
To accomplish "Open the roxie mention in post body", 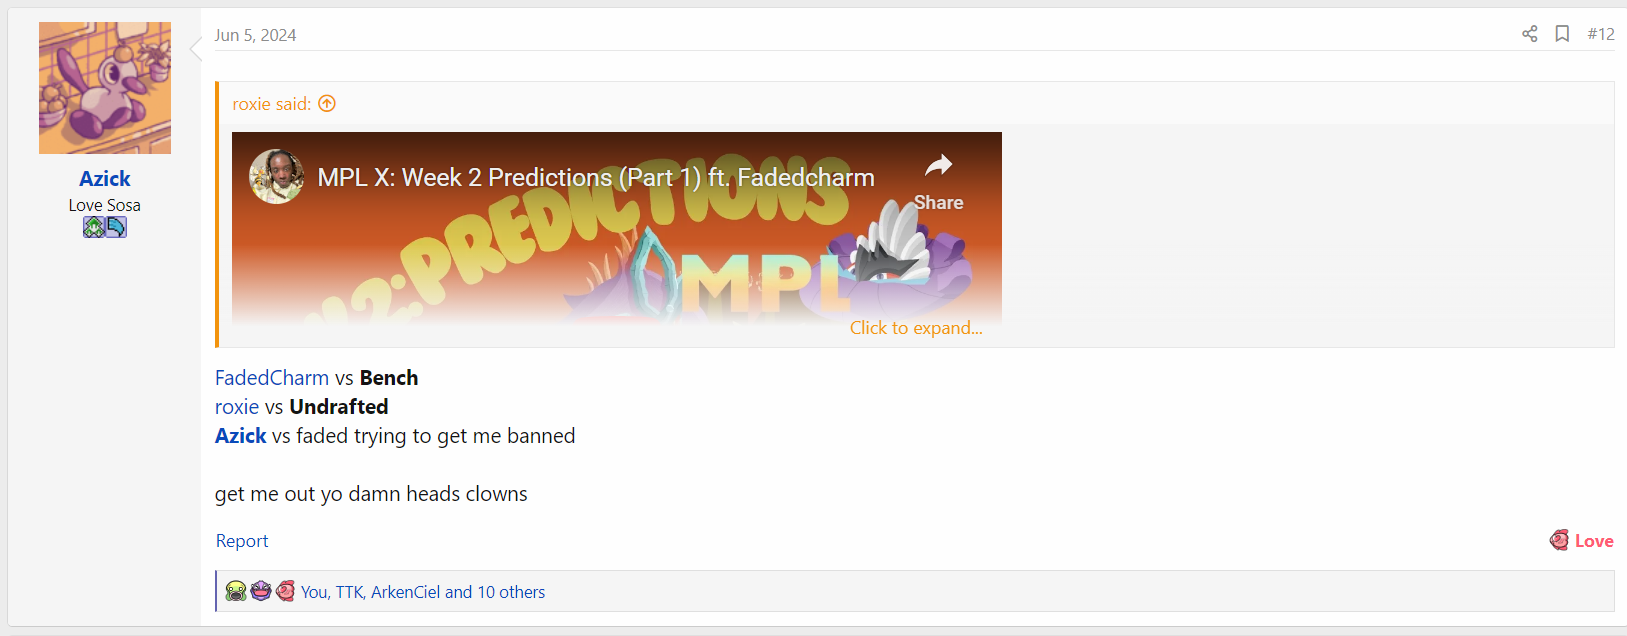I will [237, 407].
